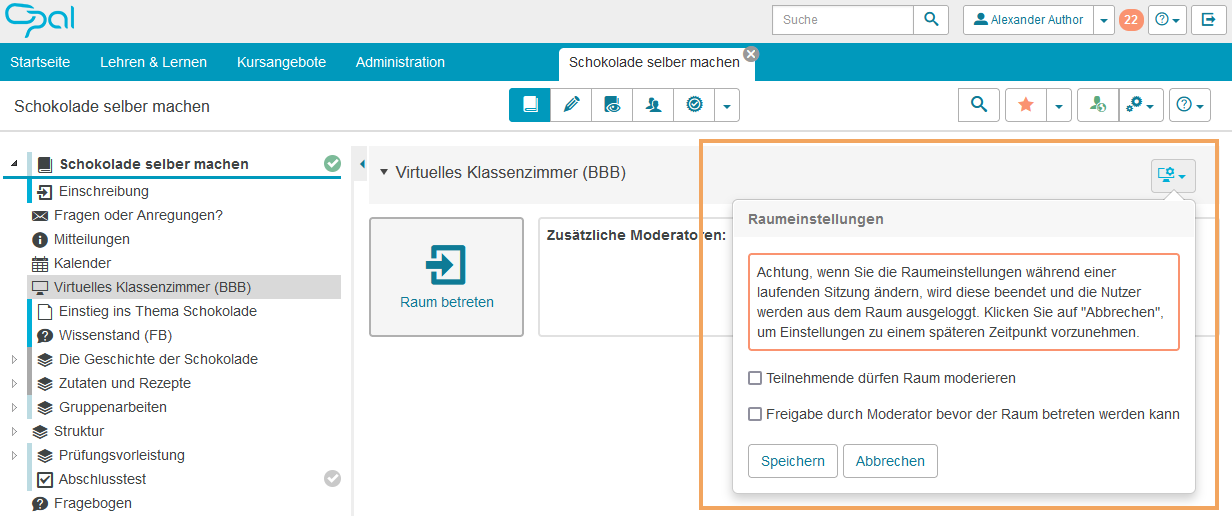Click the green user with globe icon
1232x516 pixels.
click(x=1098, y=104)
